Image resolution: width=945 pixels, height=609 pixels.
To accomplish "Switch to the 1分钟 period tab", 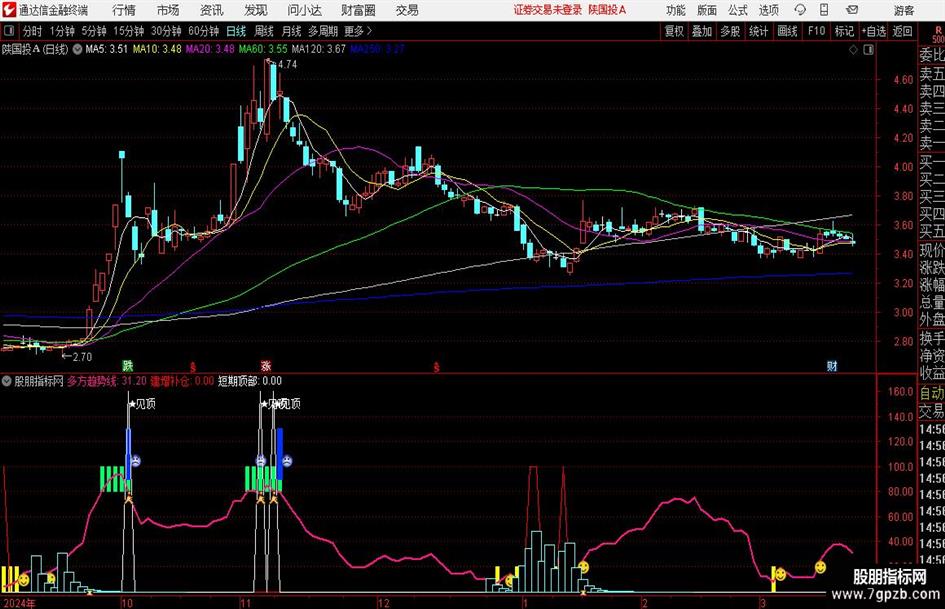I will click(x=62, y=31).
